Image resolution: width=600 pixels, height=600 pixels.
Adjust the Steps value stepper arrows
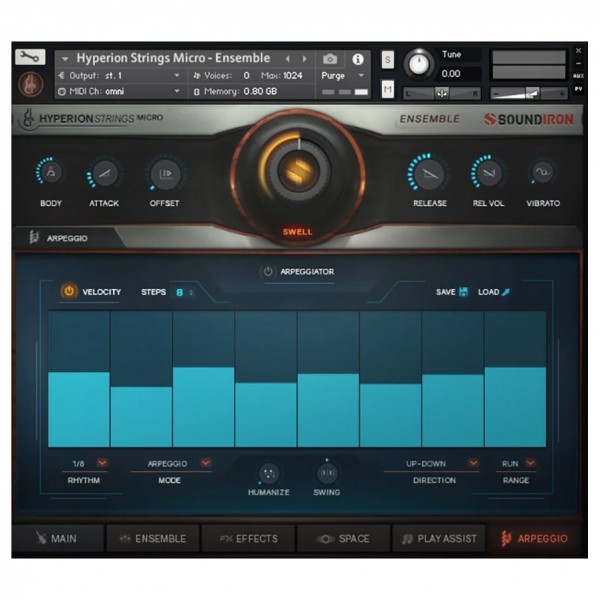[x=191, y=292]
